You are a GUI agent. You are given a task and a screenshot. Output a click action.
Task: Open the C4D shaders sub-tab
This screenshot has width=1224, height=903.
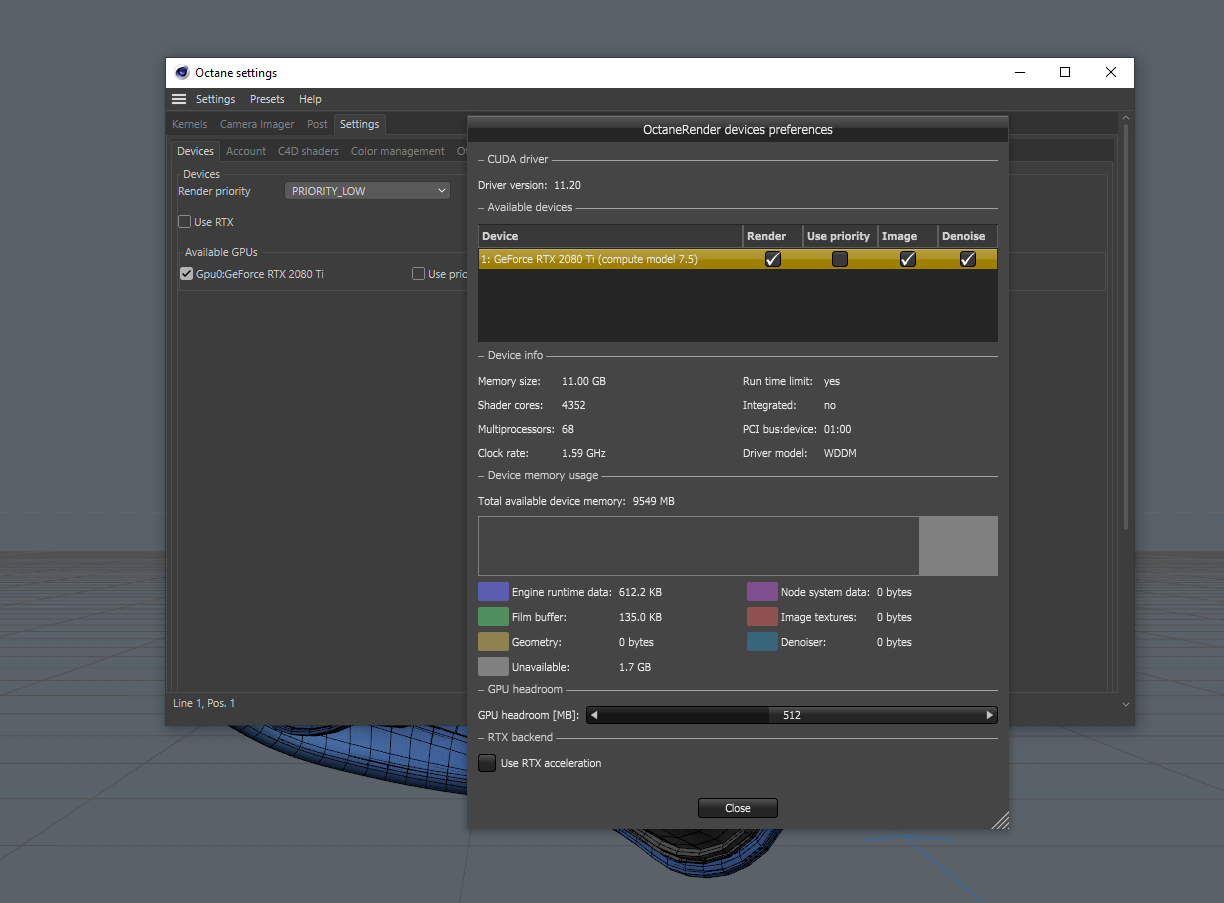308,151
